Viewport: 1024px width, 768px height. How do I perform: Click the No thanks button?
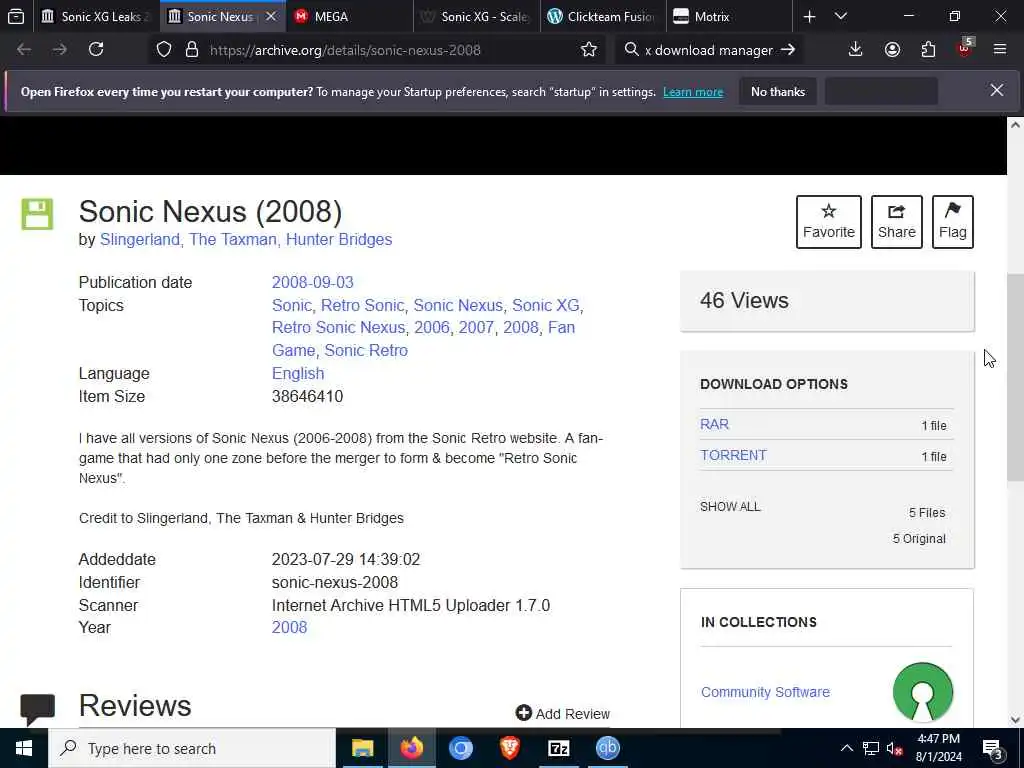[x=778, y=91]
